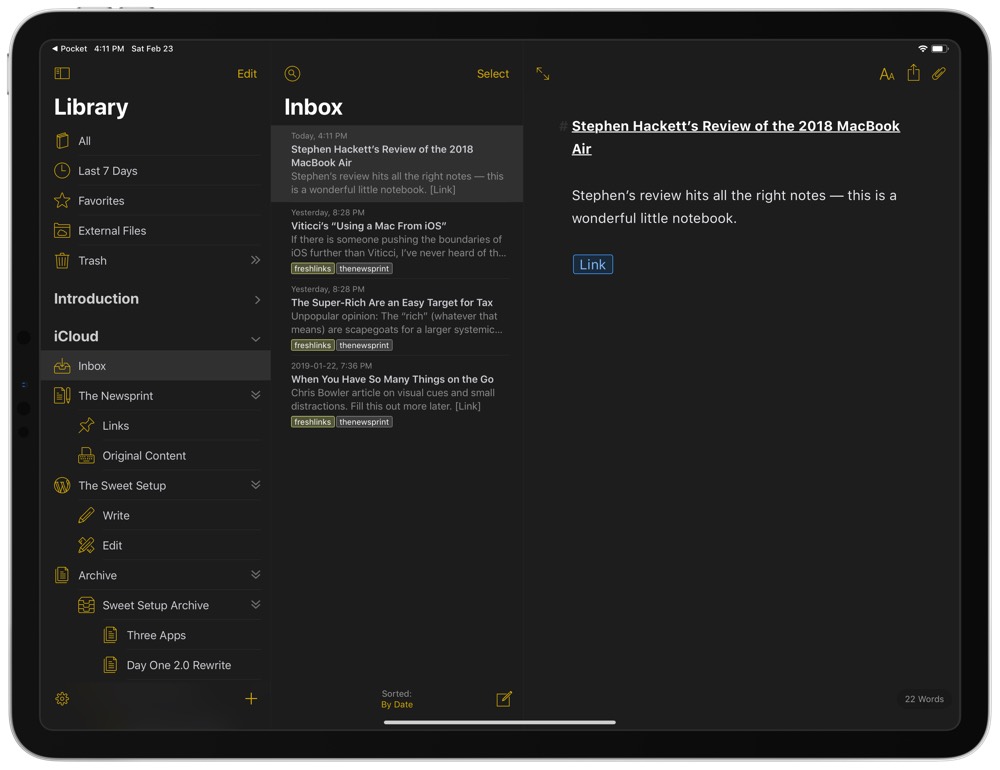Image resolution: width=1000 pixels, height=770 pixels.
Task: Collapse the iCloud section chevron
Action: [x=255, y=339]
